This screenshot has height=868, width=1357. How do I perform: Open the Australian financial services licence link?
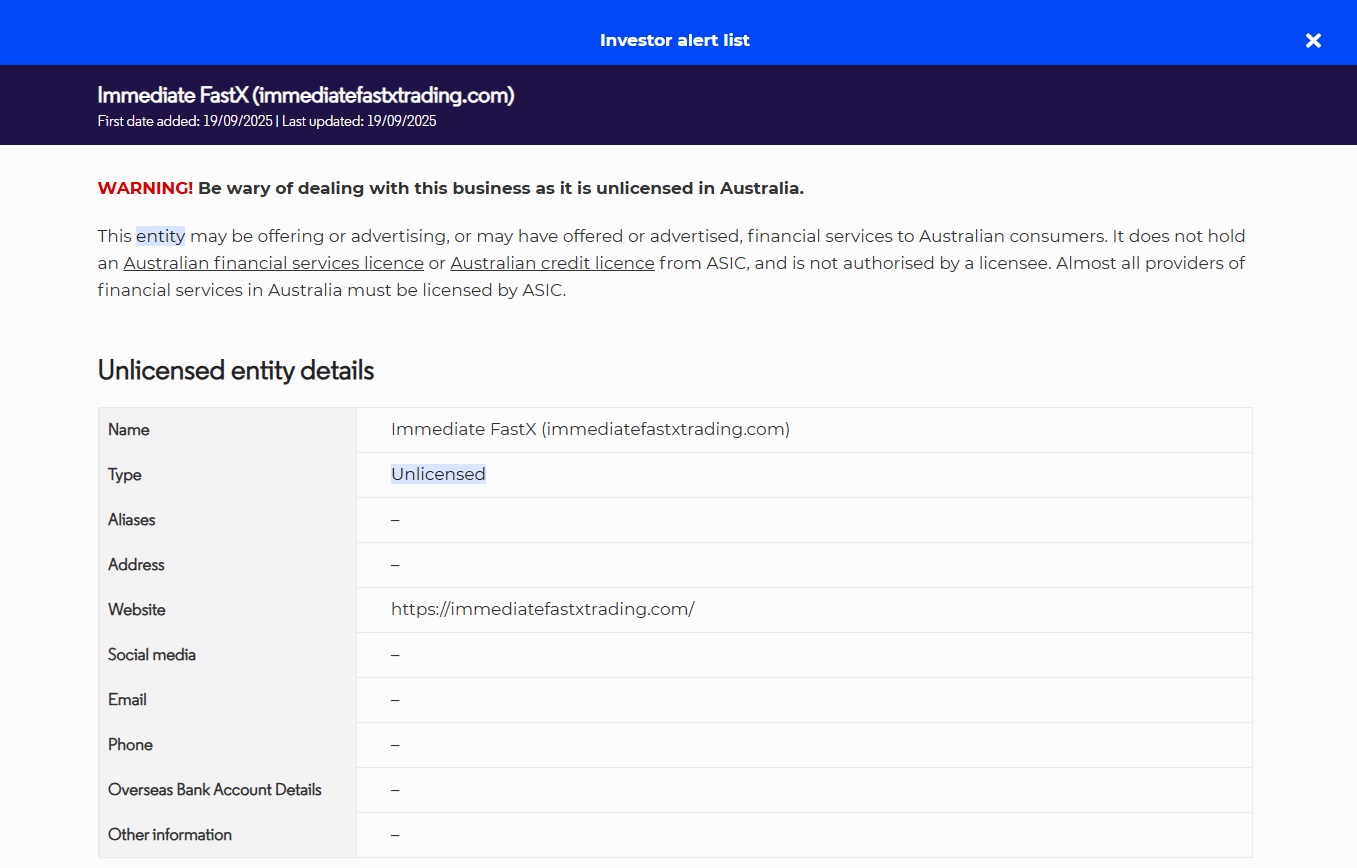[273, 263]
